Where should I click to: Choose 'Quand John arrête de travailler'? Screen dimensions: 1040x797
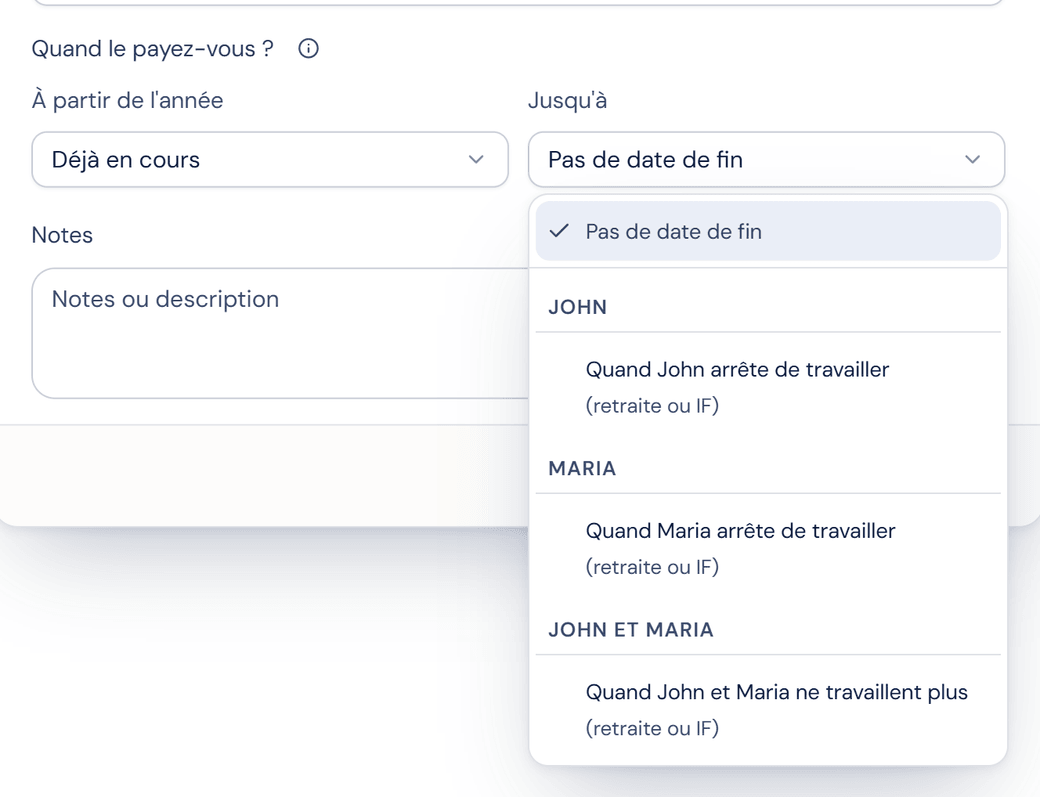pyautogui.click(x=768, y=387)
